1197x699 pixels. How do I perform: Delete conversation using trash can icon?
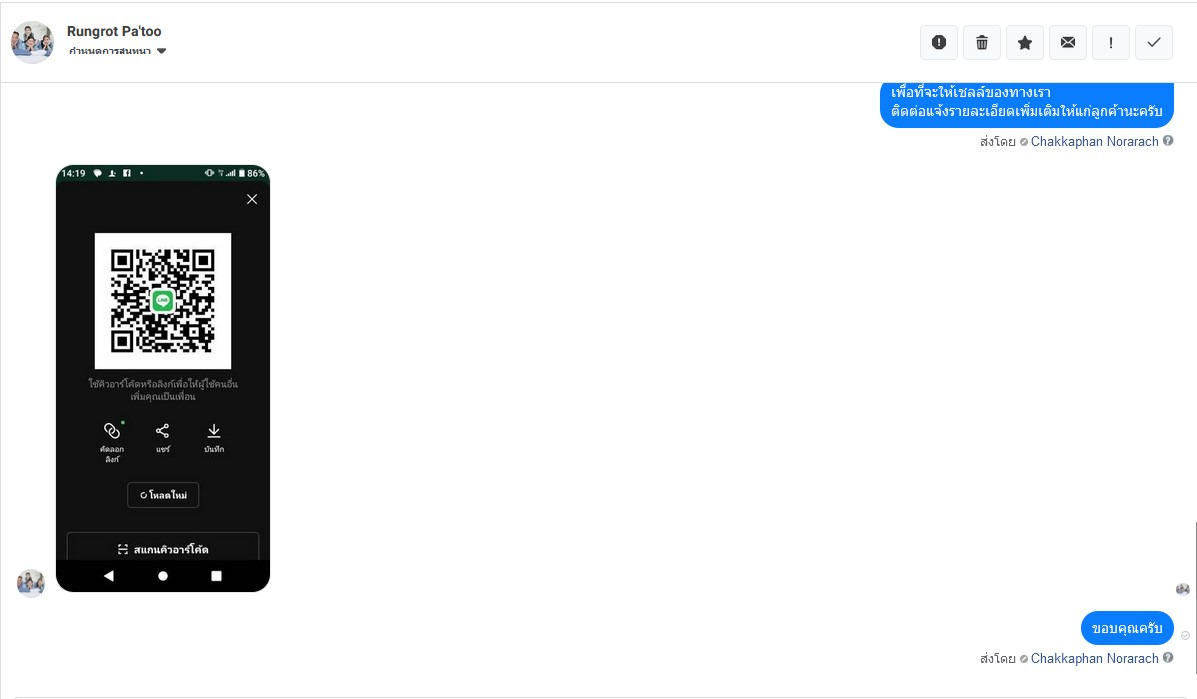tap(982, 42)
